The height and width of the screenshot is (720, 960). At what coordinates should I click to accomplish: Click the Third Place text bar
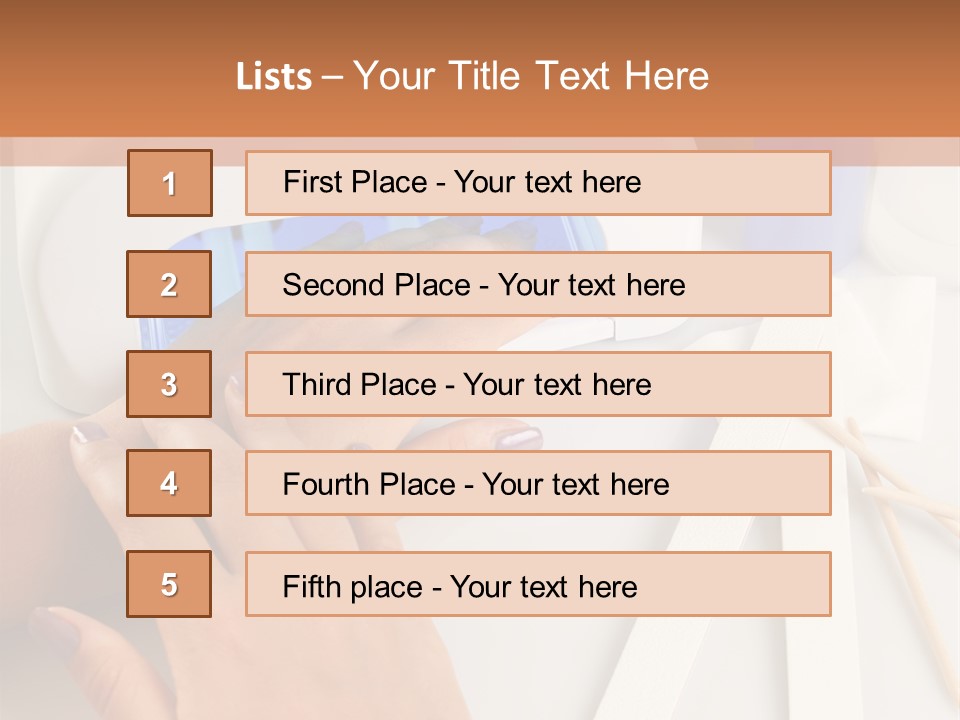(538, 384)
